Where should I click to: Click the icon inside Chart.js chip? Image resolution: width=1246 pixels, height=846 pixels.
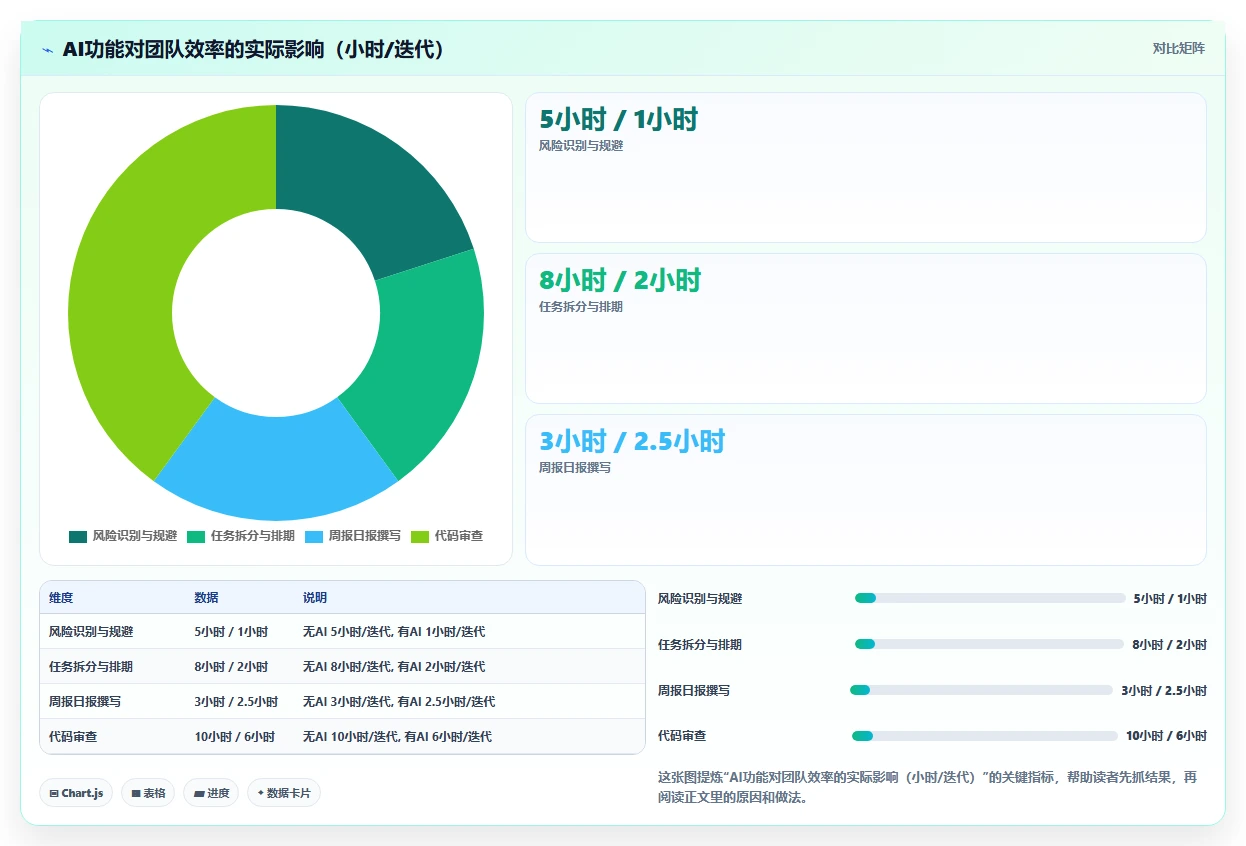(54, 793)
